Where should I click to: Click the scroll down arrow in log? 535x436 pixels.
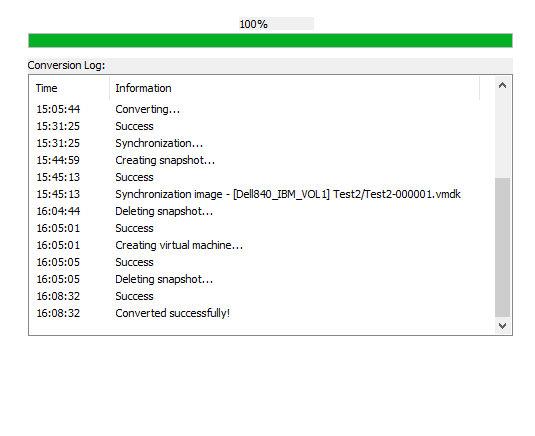502,326
